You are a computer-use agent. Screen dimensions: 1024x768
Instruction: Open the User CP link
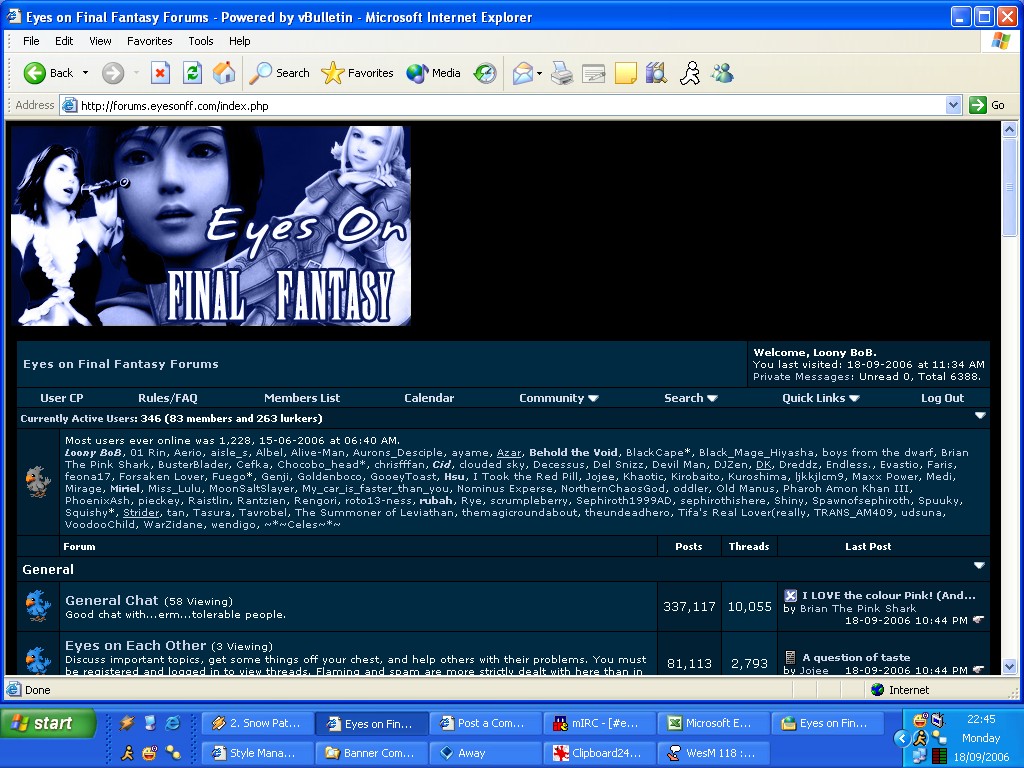click(x=61, y=398)
